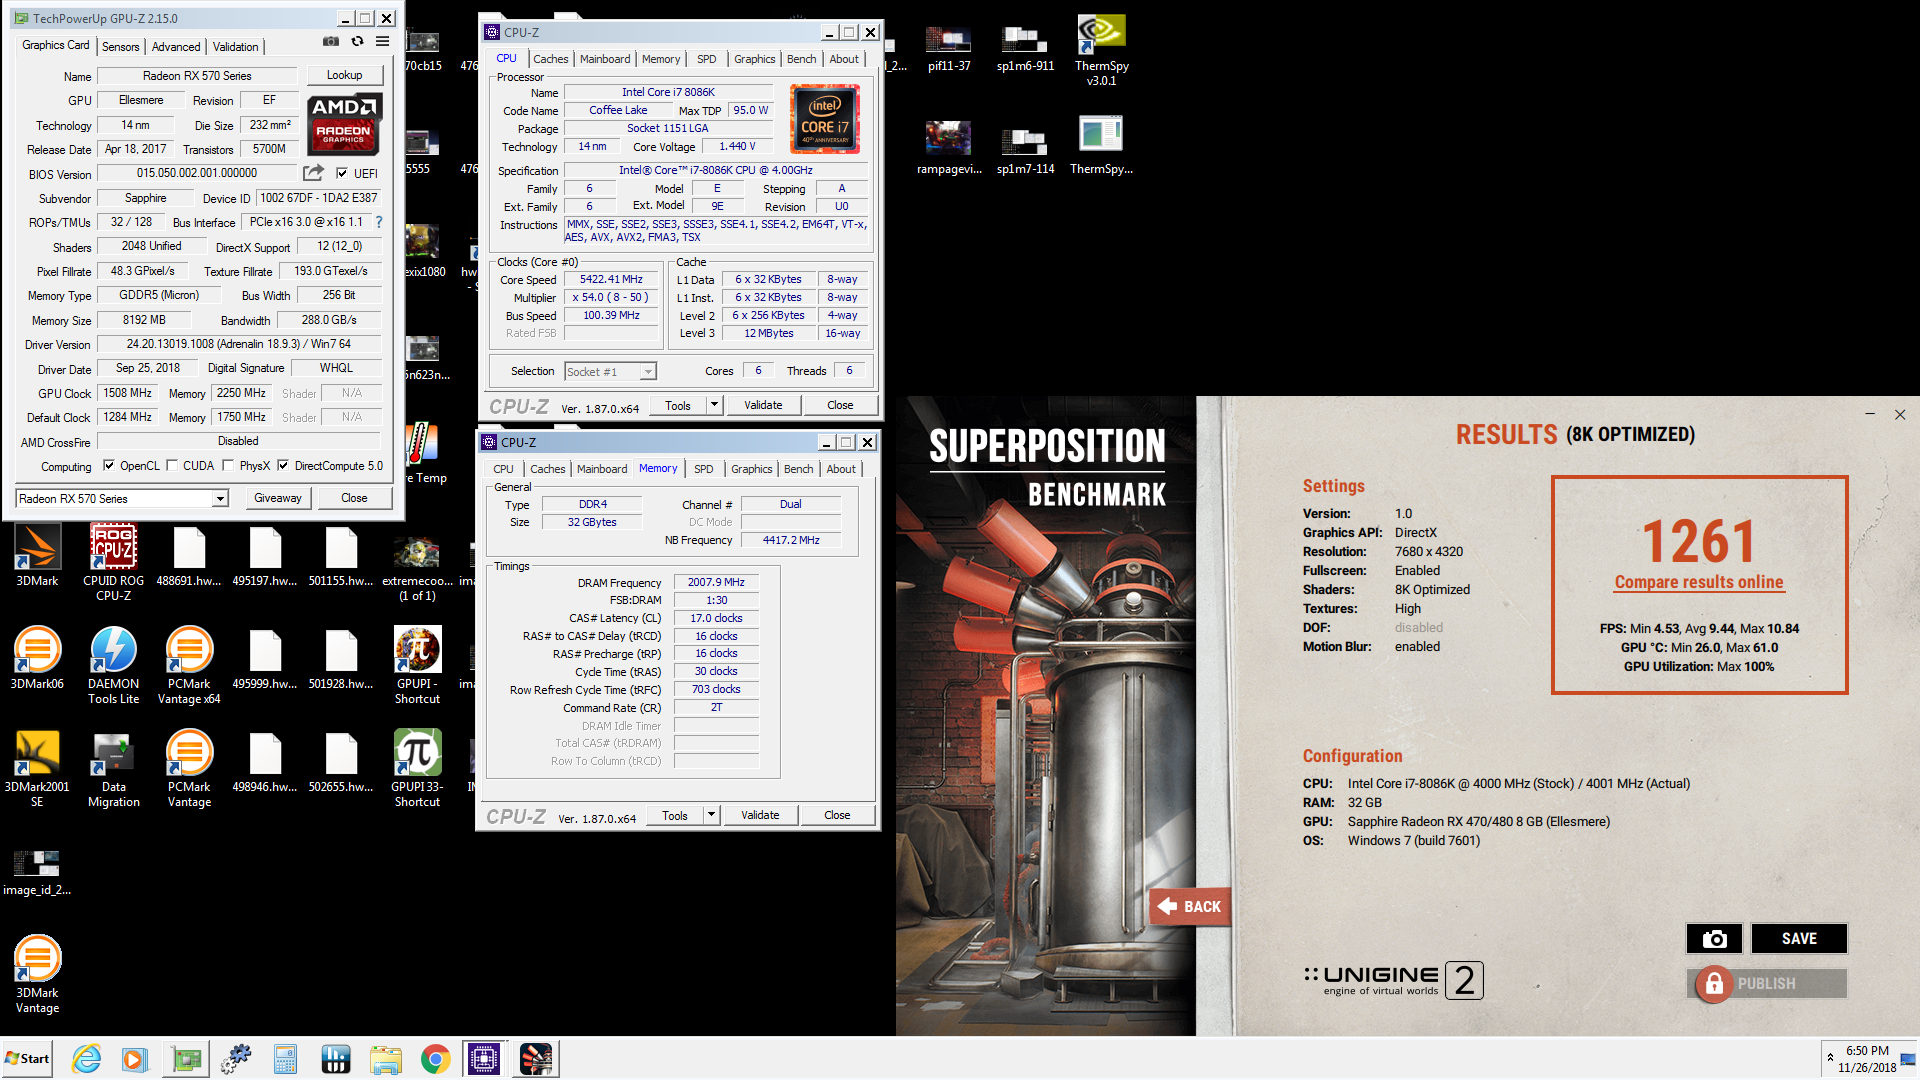The height and width of the screenshot is (1080, 1920).
Task: Switch to GPU-Z Validation tab
Action: tap(236, 46)
